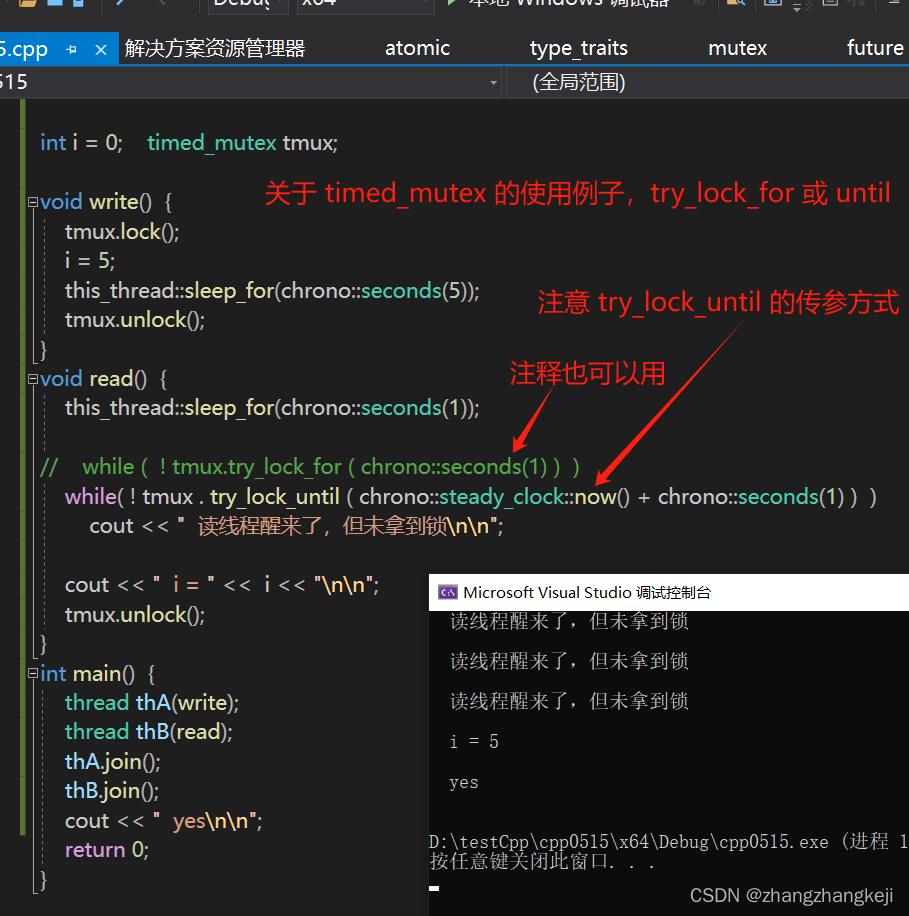Click 'tmux.unlock();' inside read function
The width and height of the screenshot is (909, 916).
point(134,615)
